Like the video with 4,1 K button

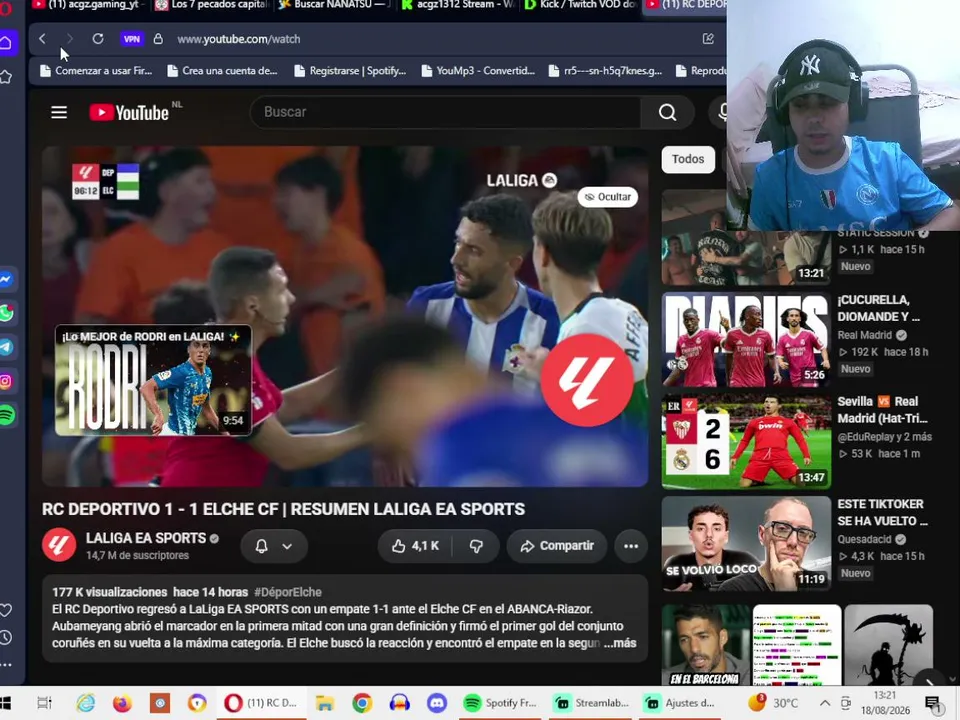(415, 546)
